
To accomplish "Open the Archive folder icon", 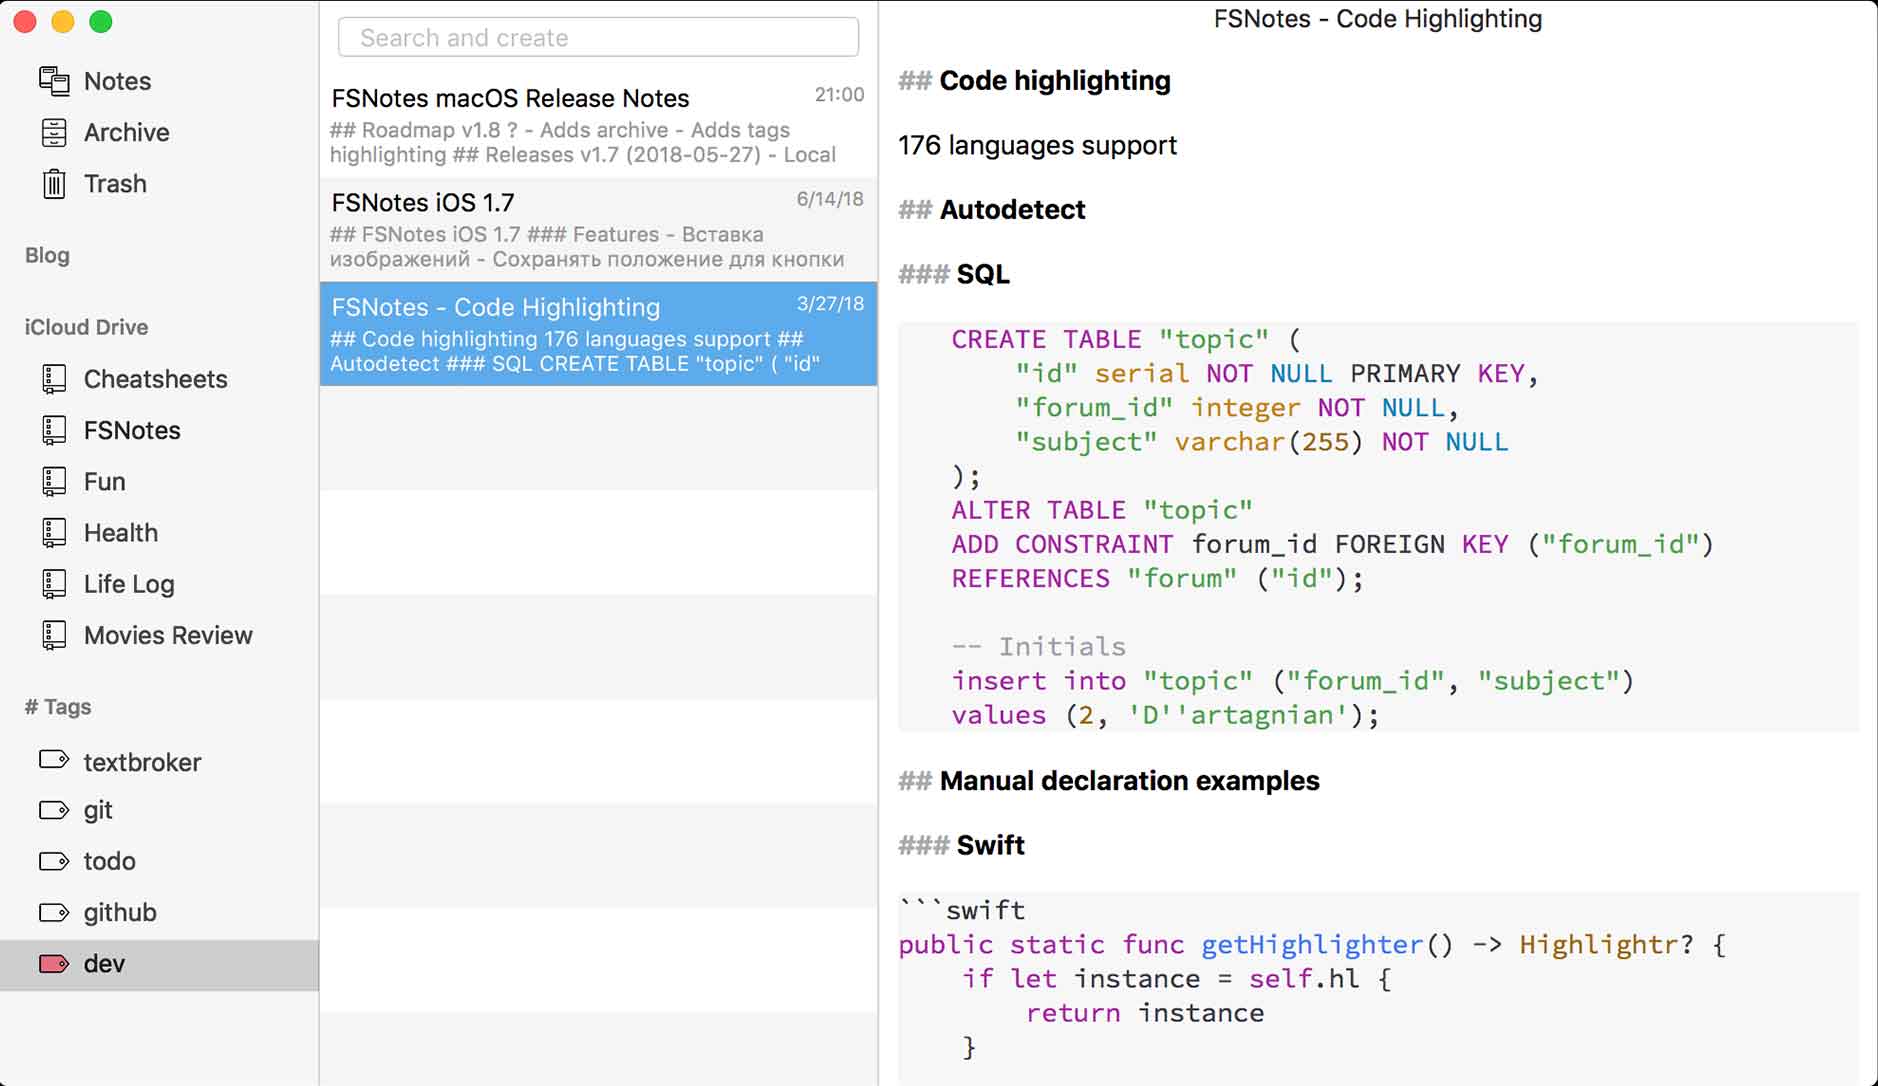I will coord(54,132).
